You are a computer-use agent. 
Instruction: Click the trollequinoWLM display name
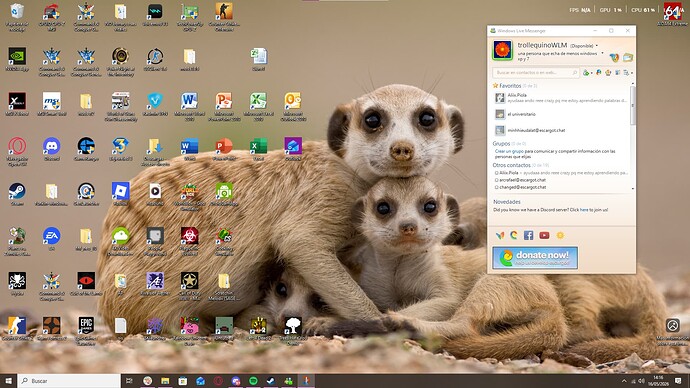[542, 45]
